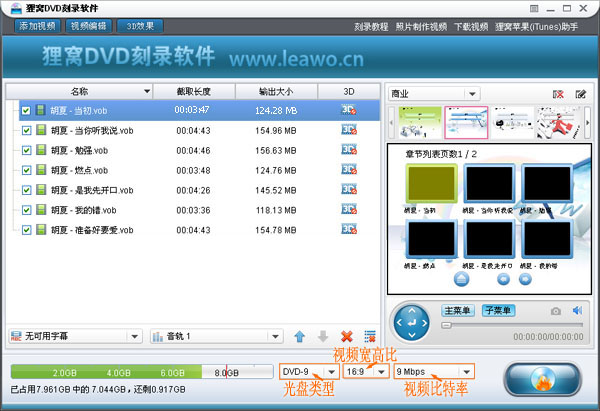Toggle 3D icon for 胡夏 - 勉强.vob
The width and height of the screenshot is (600, 411).
coord(349,150)
